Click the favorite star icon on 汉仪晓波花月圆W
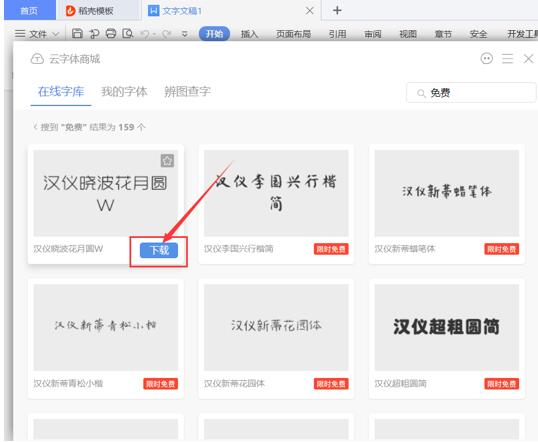The width and height of the screenshot is (538, 442). pyautogui.click(x=167, y=161)
